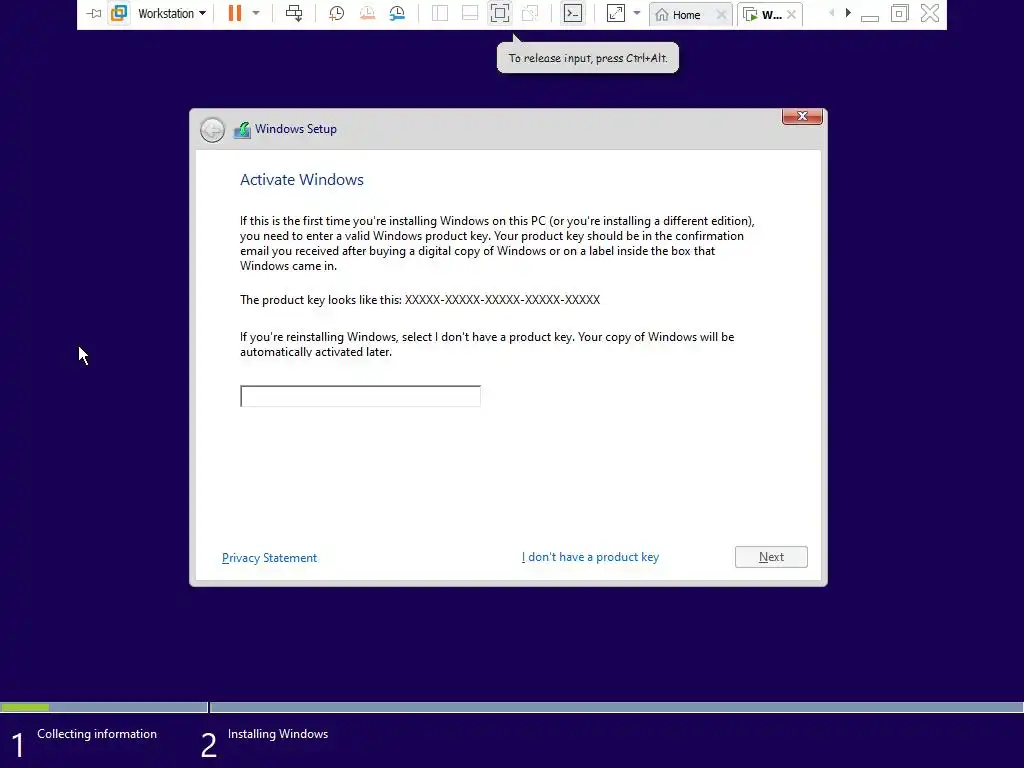Click the 'Activate Windows' heading

click(x=302, y=180)
